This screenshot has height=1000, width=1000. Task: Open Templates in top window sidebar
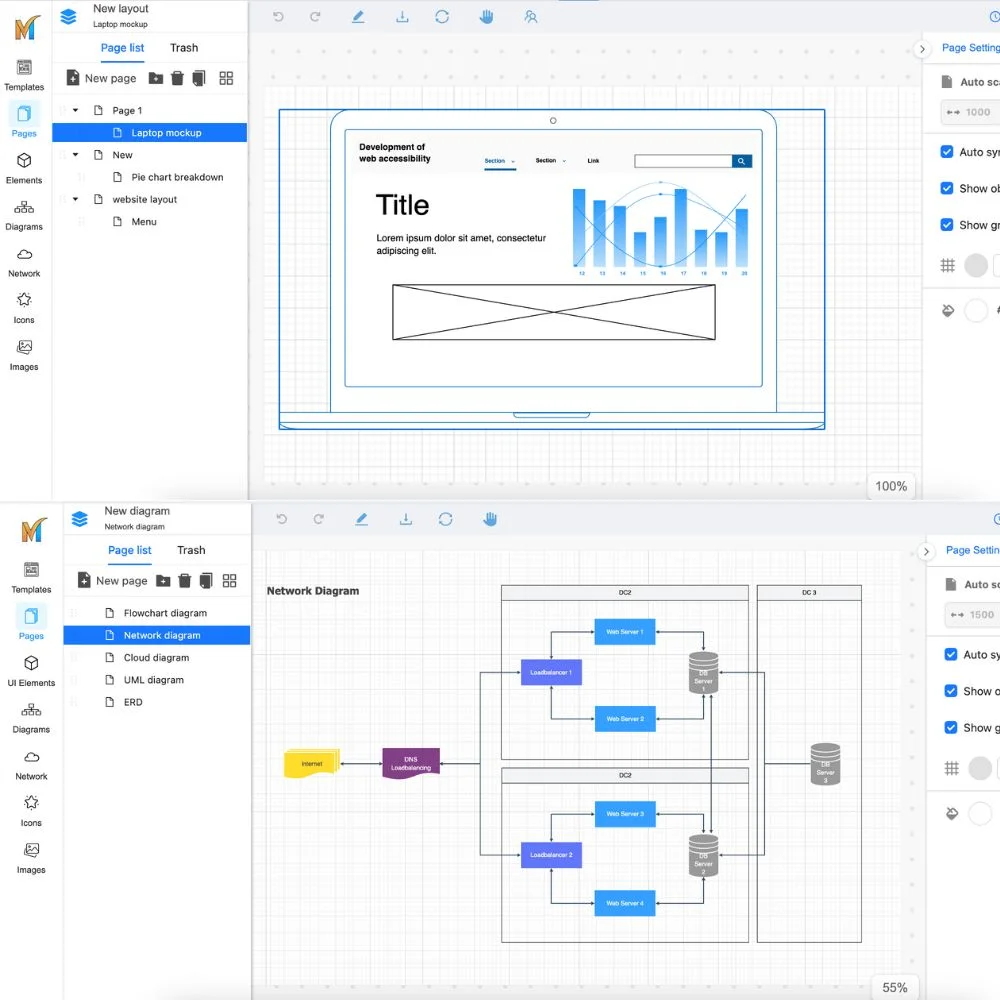pyautogui.click(x=24, y=75)
